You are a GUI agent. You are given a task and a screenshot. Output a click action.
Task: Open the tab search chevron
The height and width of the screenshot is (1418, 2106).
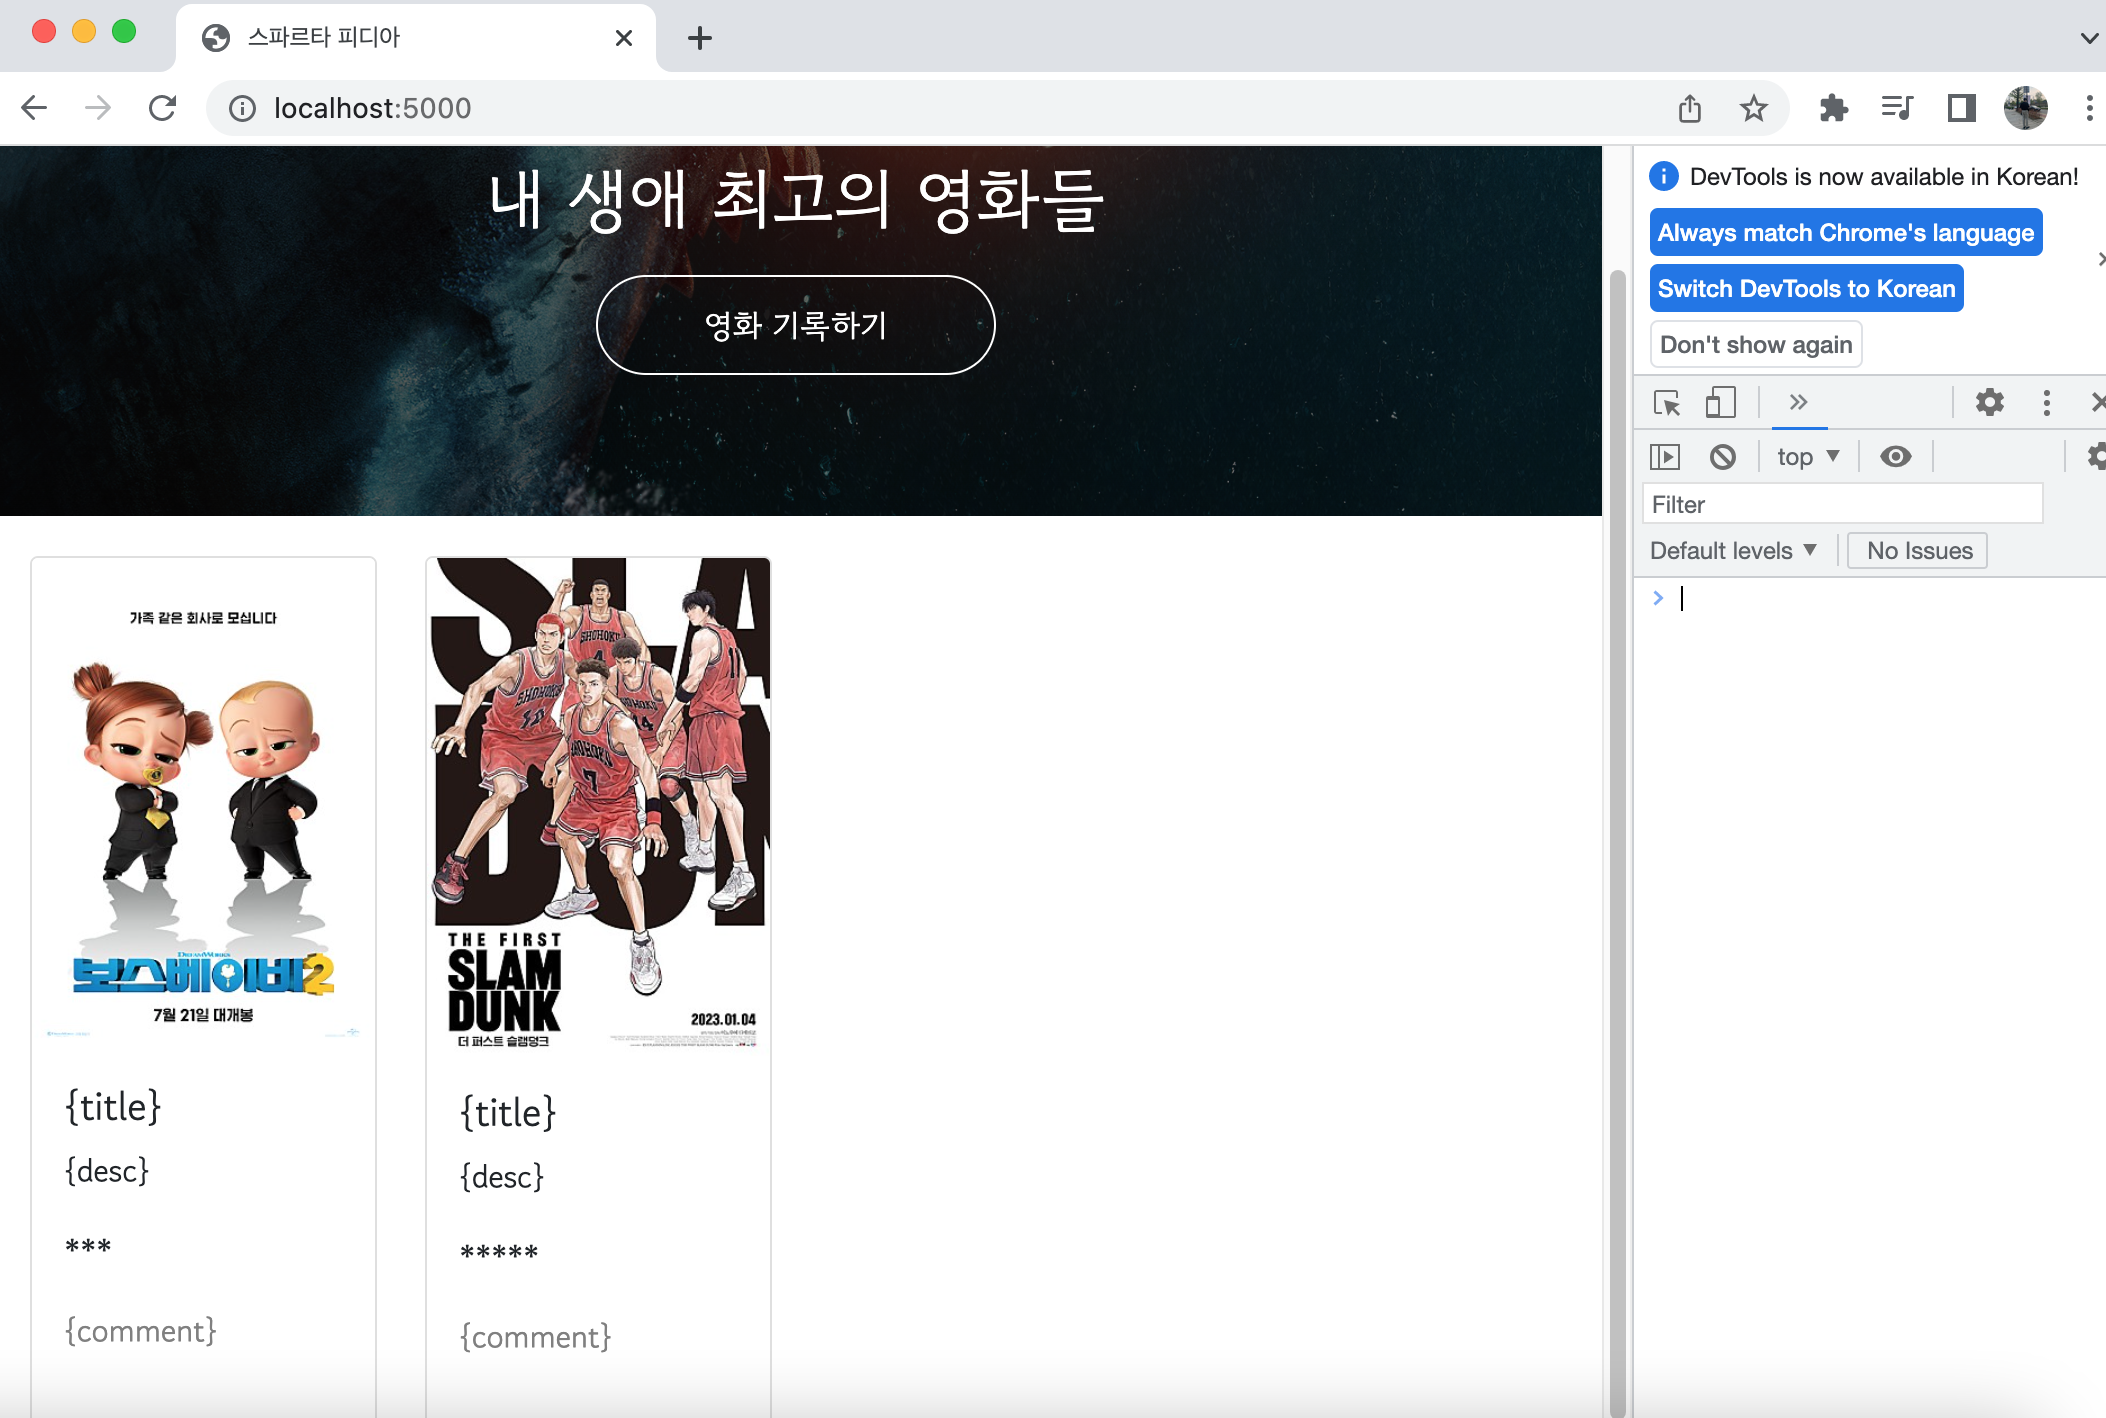[x=2089, y=38]
